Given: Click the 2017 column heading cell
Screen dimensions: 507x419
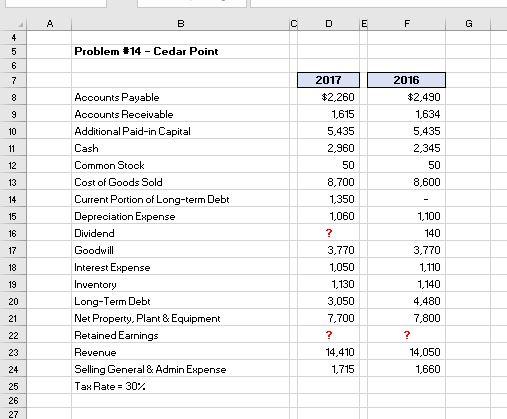Looking at the screenshot, I should (328, 80).
